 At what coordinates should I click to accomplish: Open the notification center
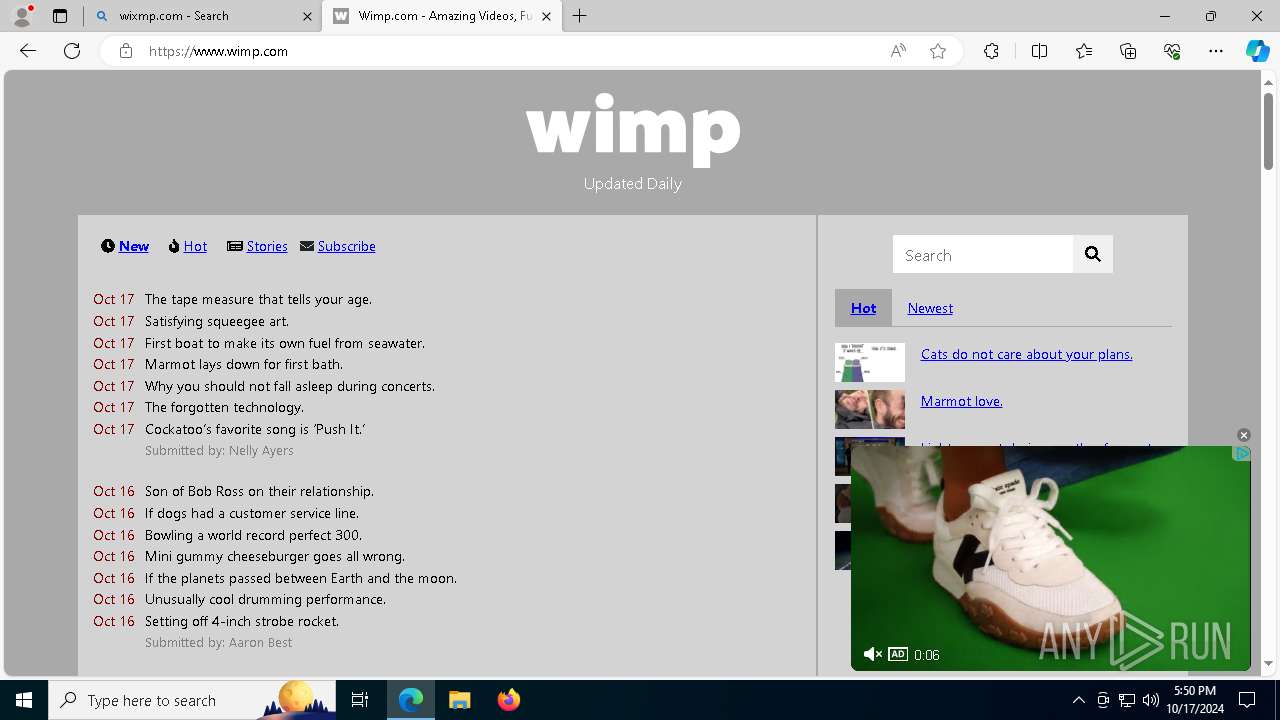click(x=1247, y=700)
